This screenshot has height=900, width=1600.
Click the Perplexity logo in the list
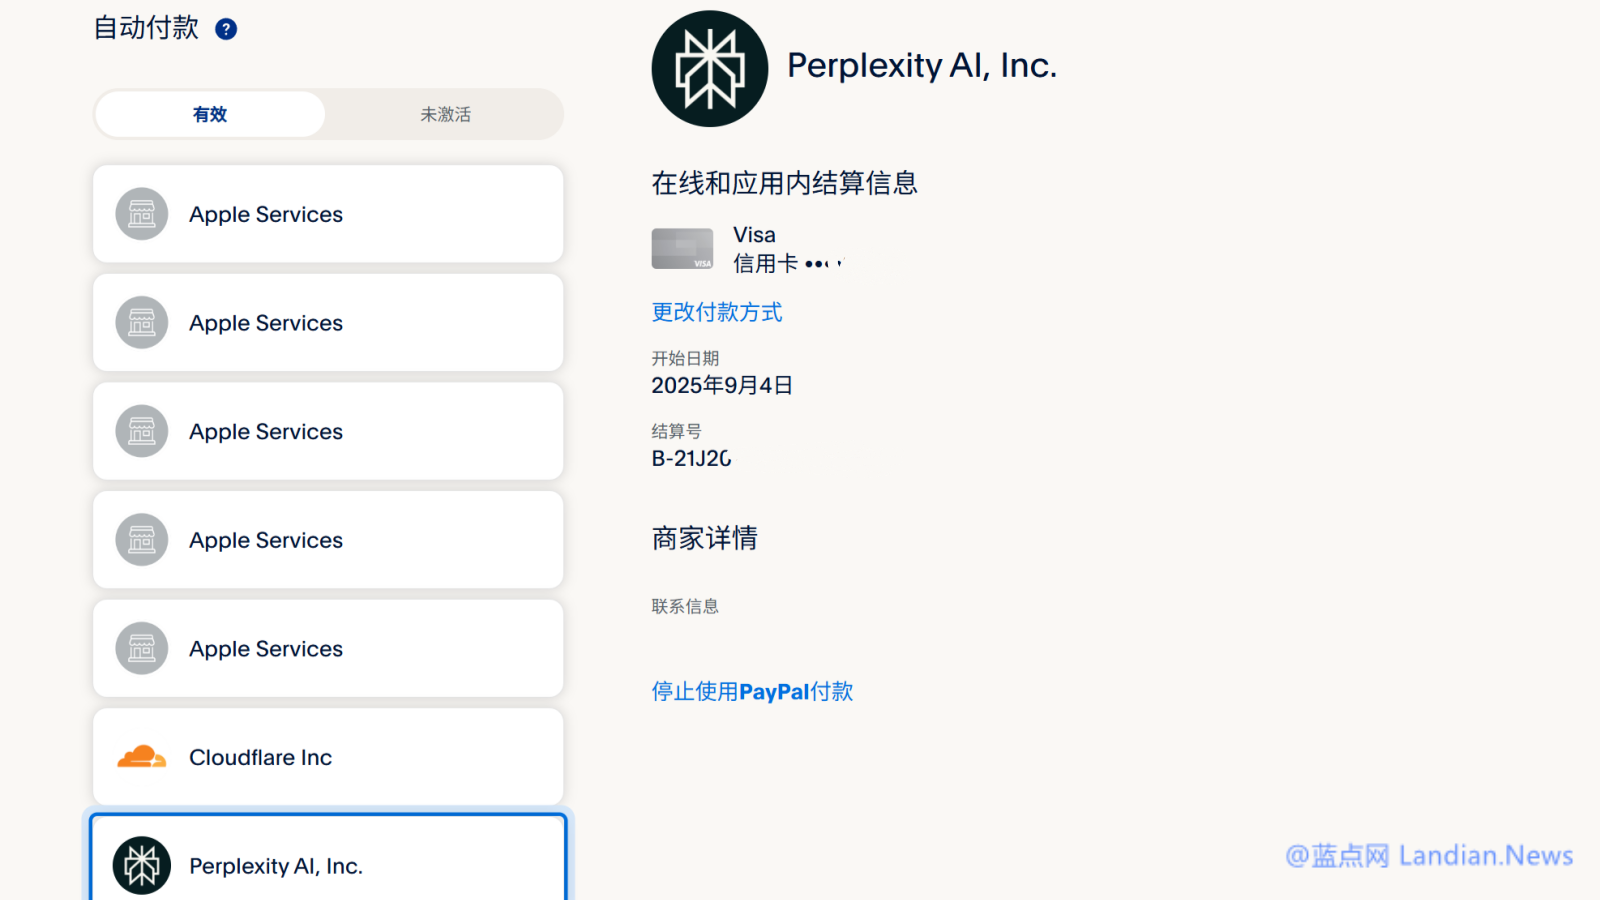tap(142, 865)
